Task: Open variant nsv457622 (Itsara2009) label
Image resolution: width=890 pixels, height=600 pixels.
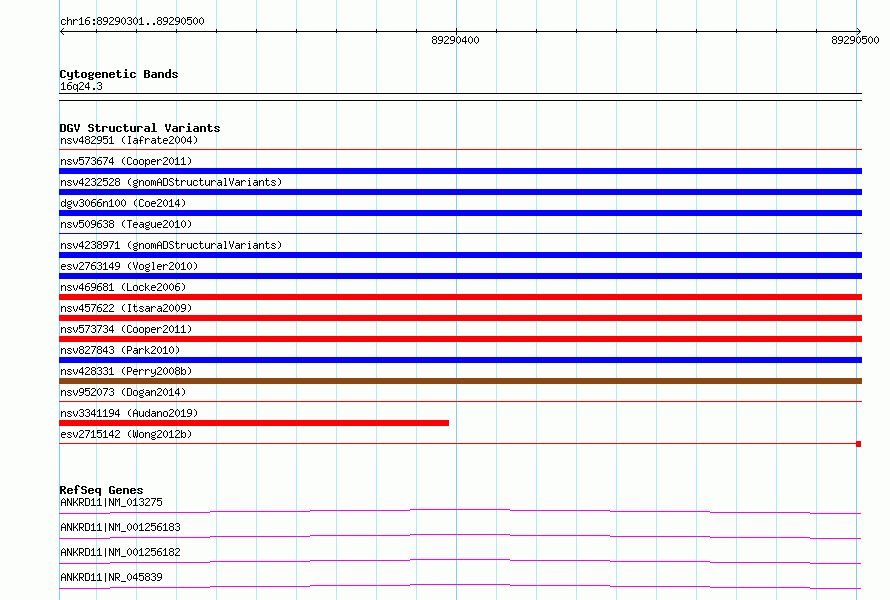Action: tap(126, 308)
